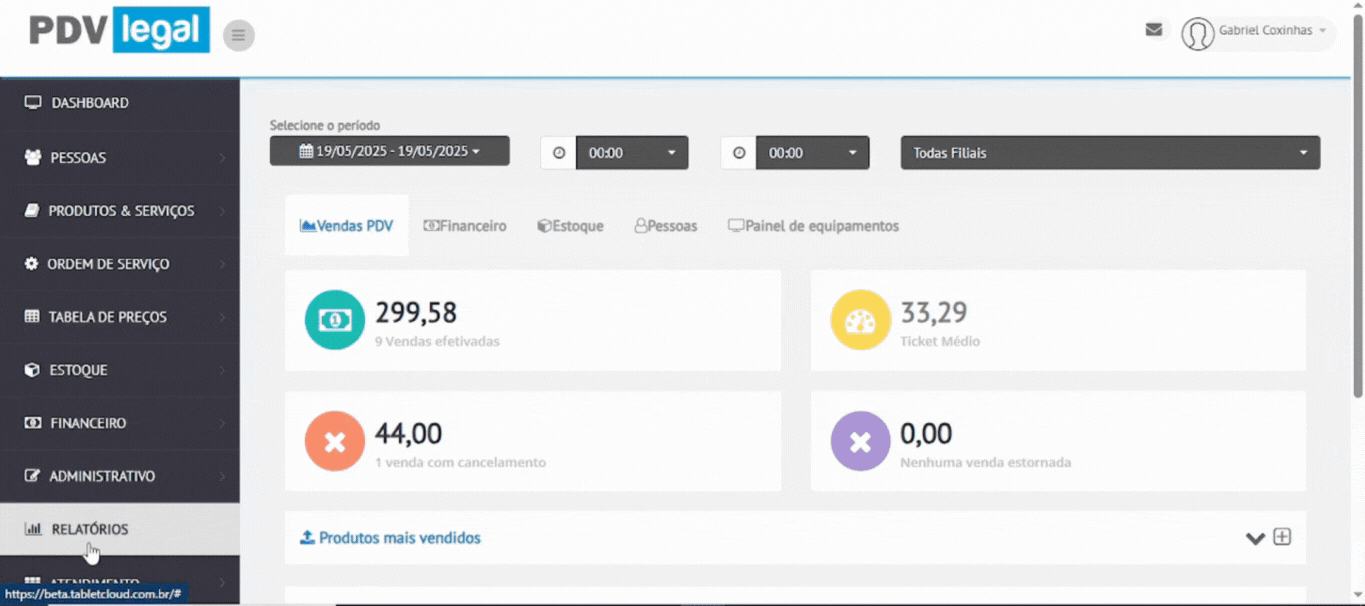Open the first 00:00 time dropdown
1365x606 pixels.
[631, 153]
